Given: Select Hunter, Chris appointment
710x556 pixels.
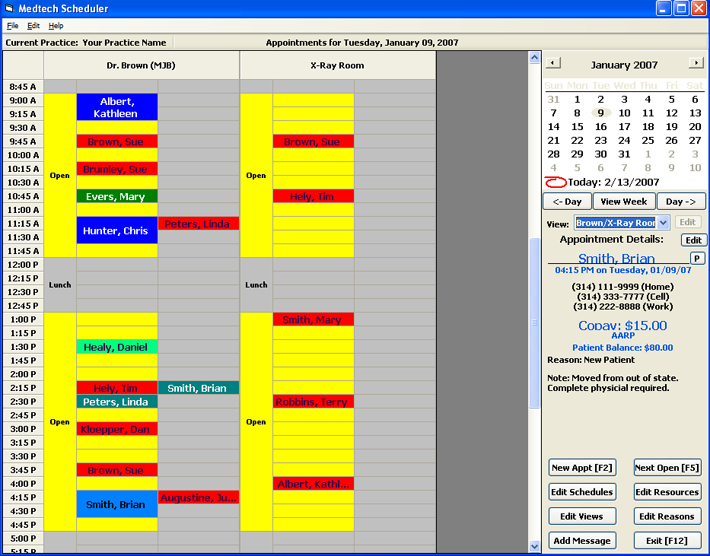Looking at the screenshot, I should pos(117,230).
